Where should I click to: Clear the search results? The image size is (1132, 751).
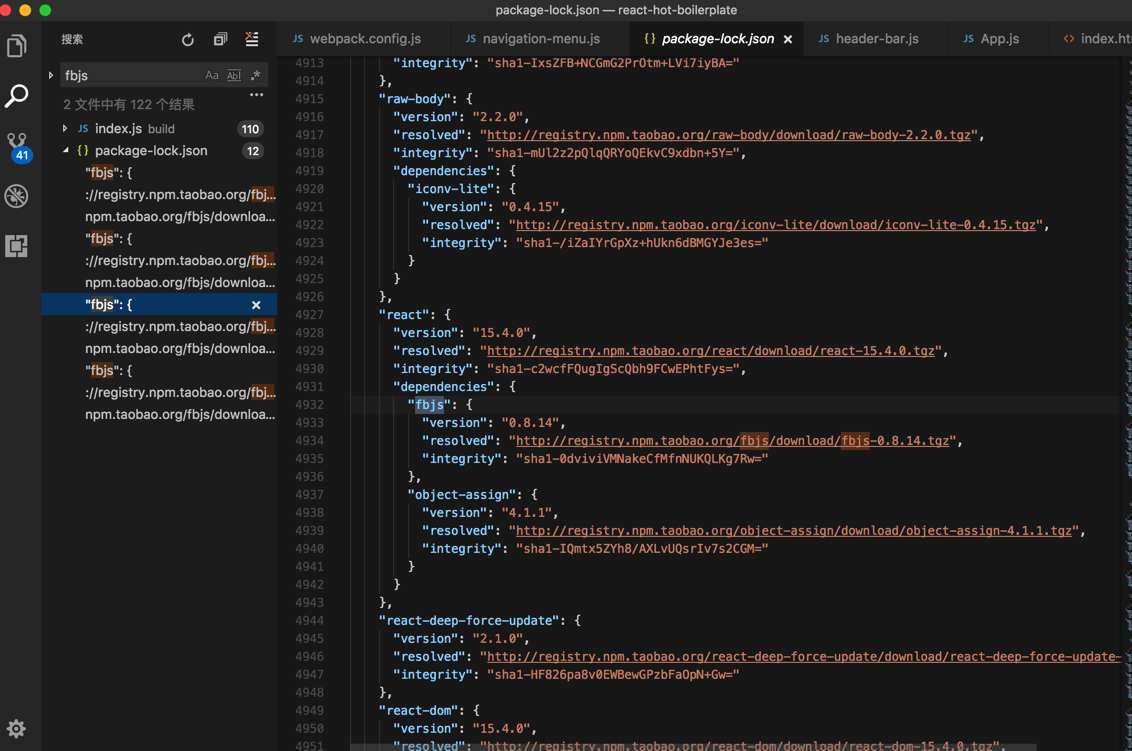[x=252, y=40]
